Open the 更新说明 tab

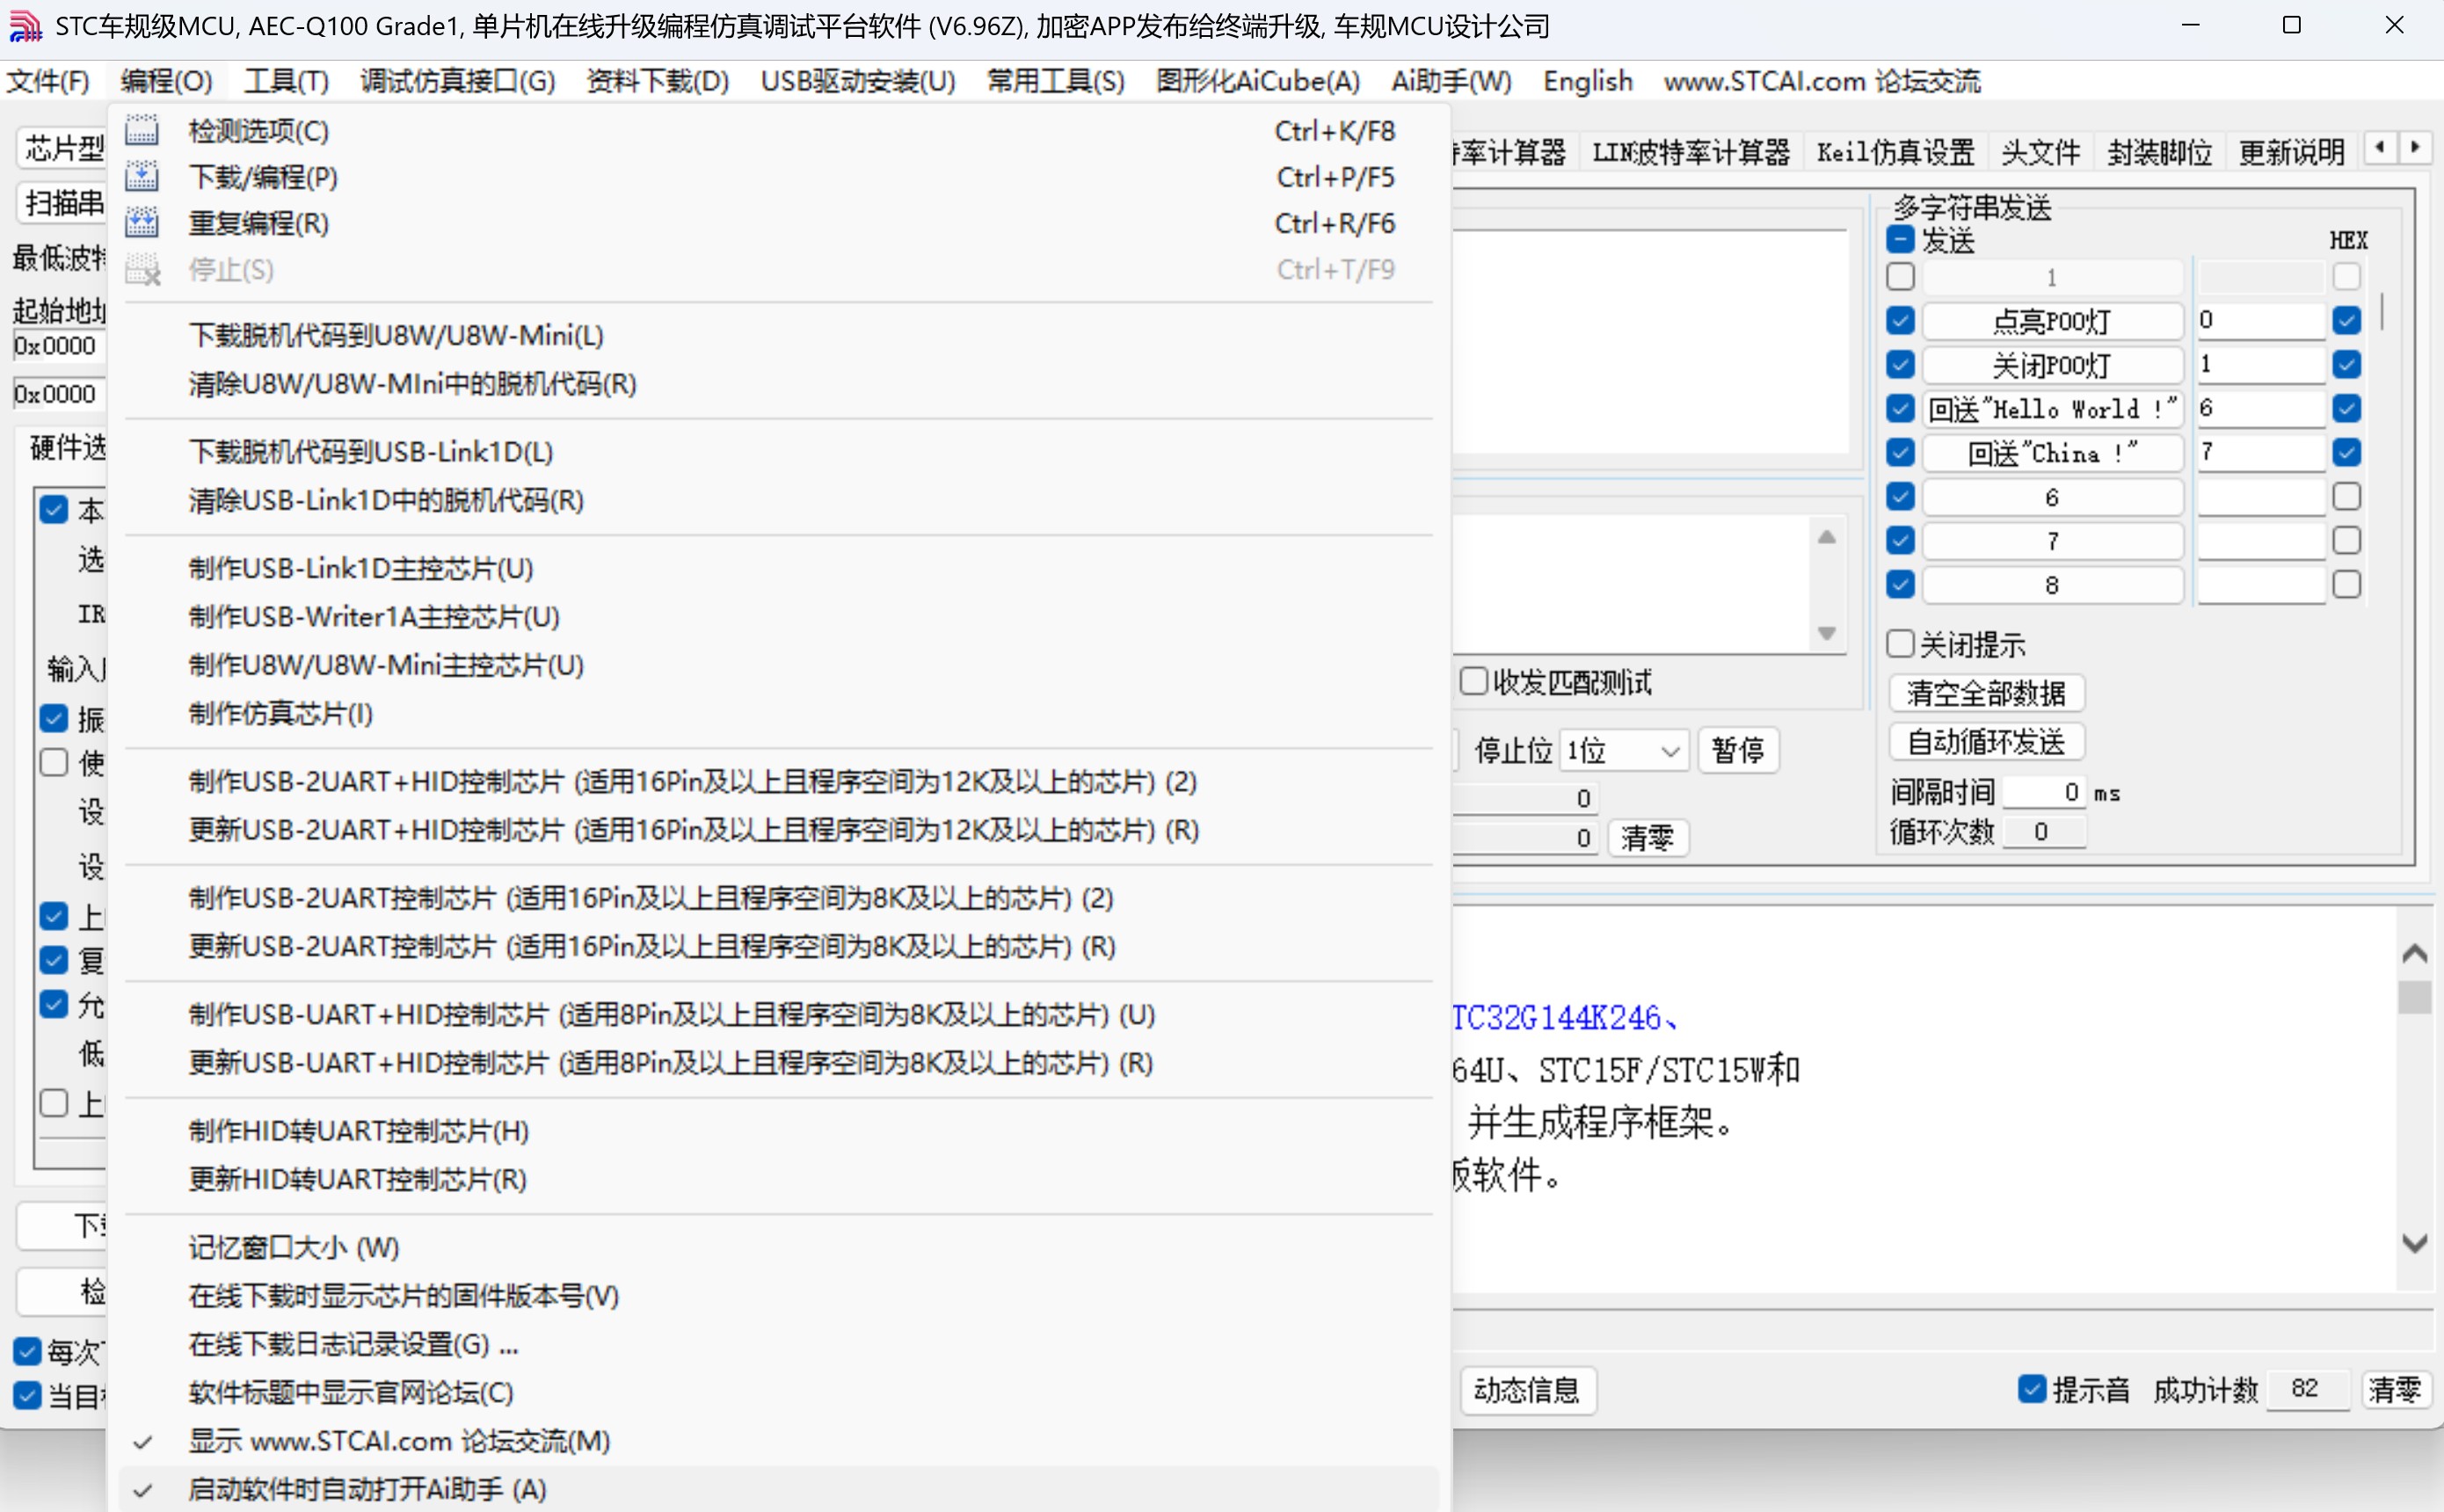(2291, 152)
